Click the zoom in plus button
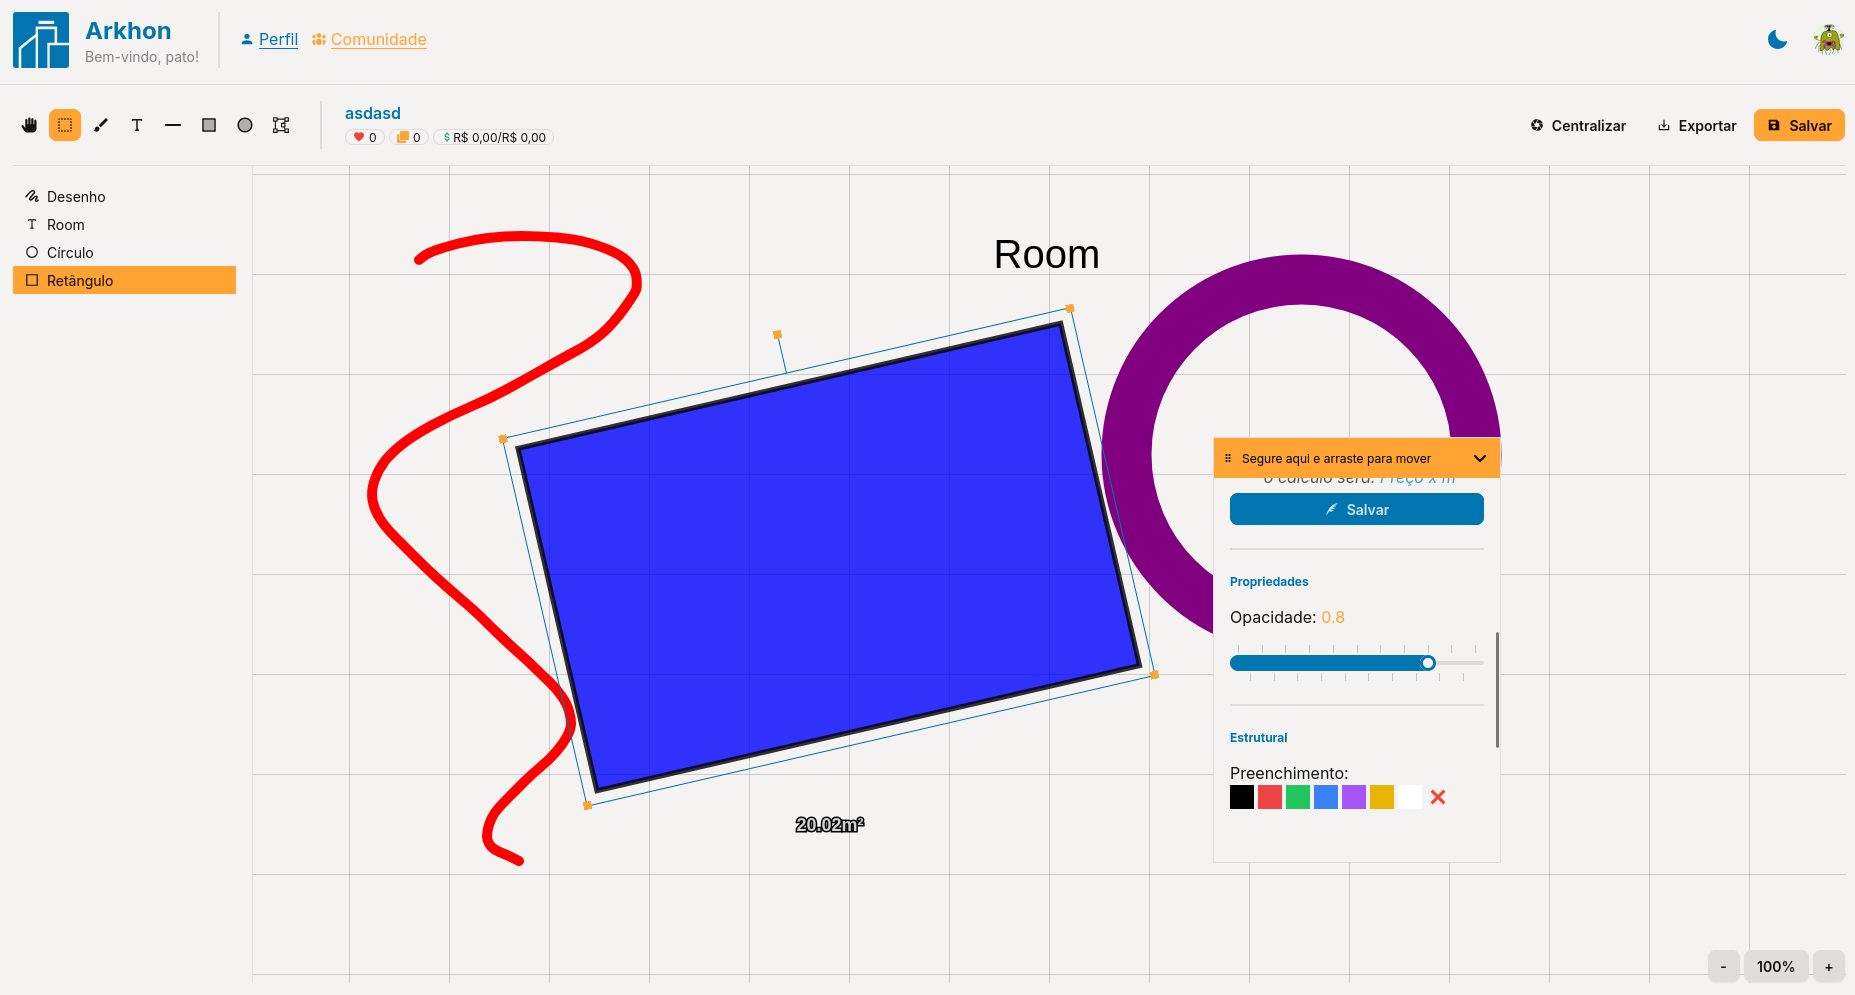The image size is (1855, 995). tap(1829, 967)
